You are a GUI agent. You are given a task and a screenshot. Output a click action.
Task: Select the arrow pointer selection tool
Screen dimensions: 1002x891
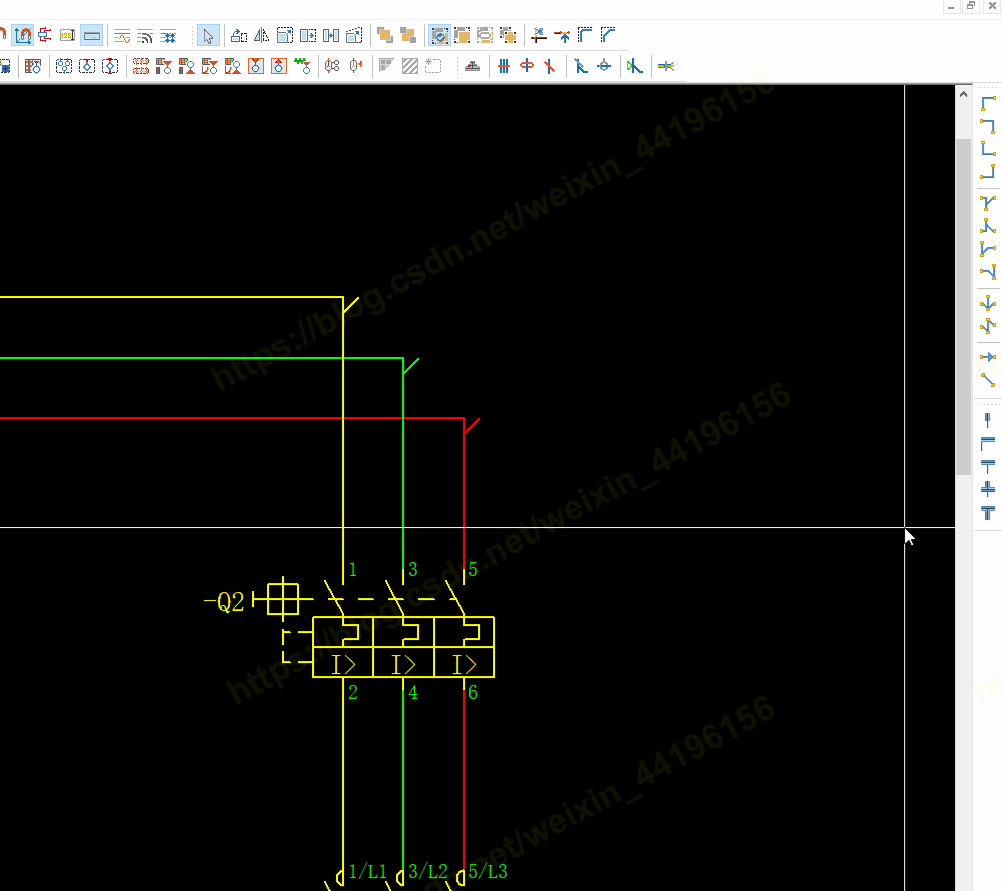[207, 36]
